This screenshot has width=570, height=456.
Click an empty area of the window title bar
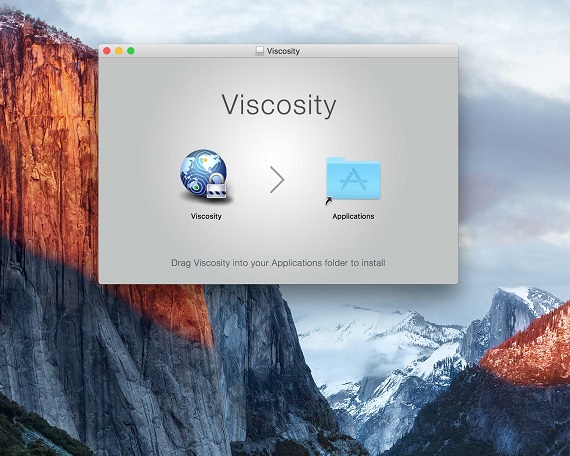(378, 51)
